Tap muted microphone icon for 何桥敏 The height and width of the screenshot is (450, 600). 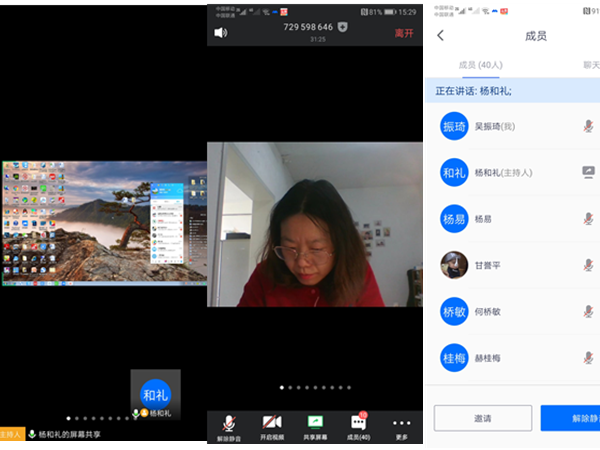tap(589, 311)
